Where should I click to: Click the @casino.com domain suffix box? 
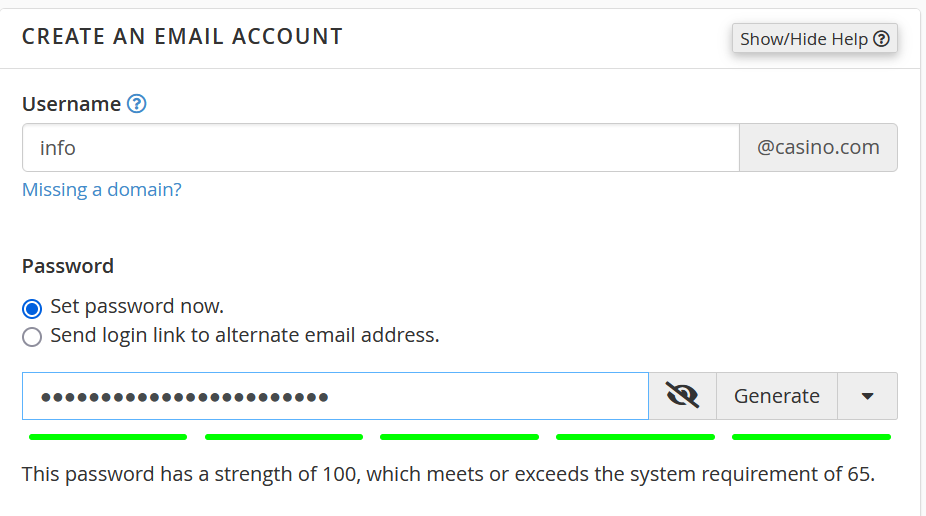[x=818, y=148]
